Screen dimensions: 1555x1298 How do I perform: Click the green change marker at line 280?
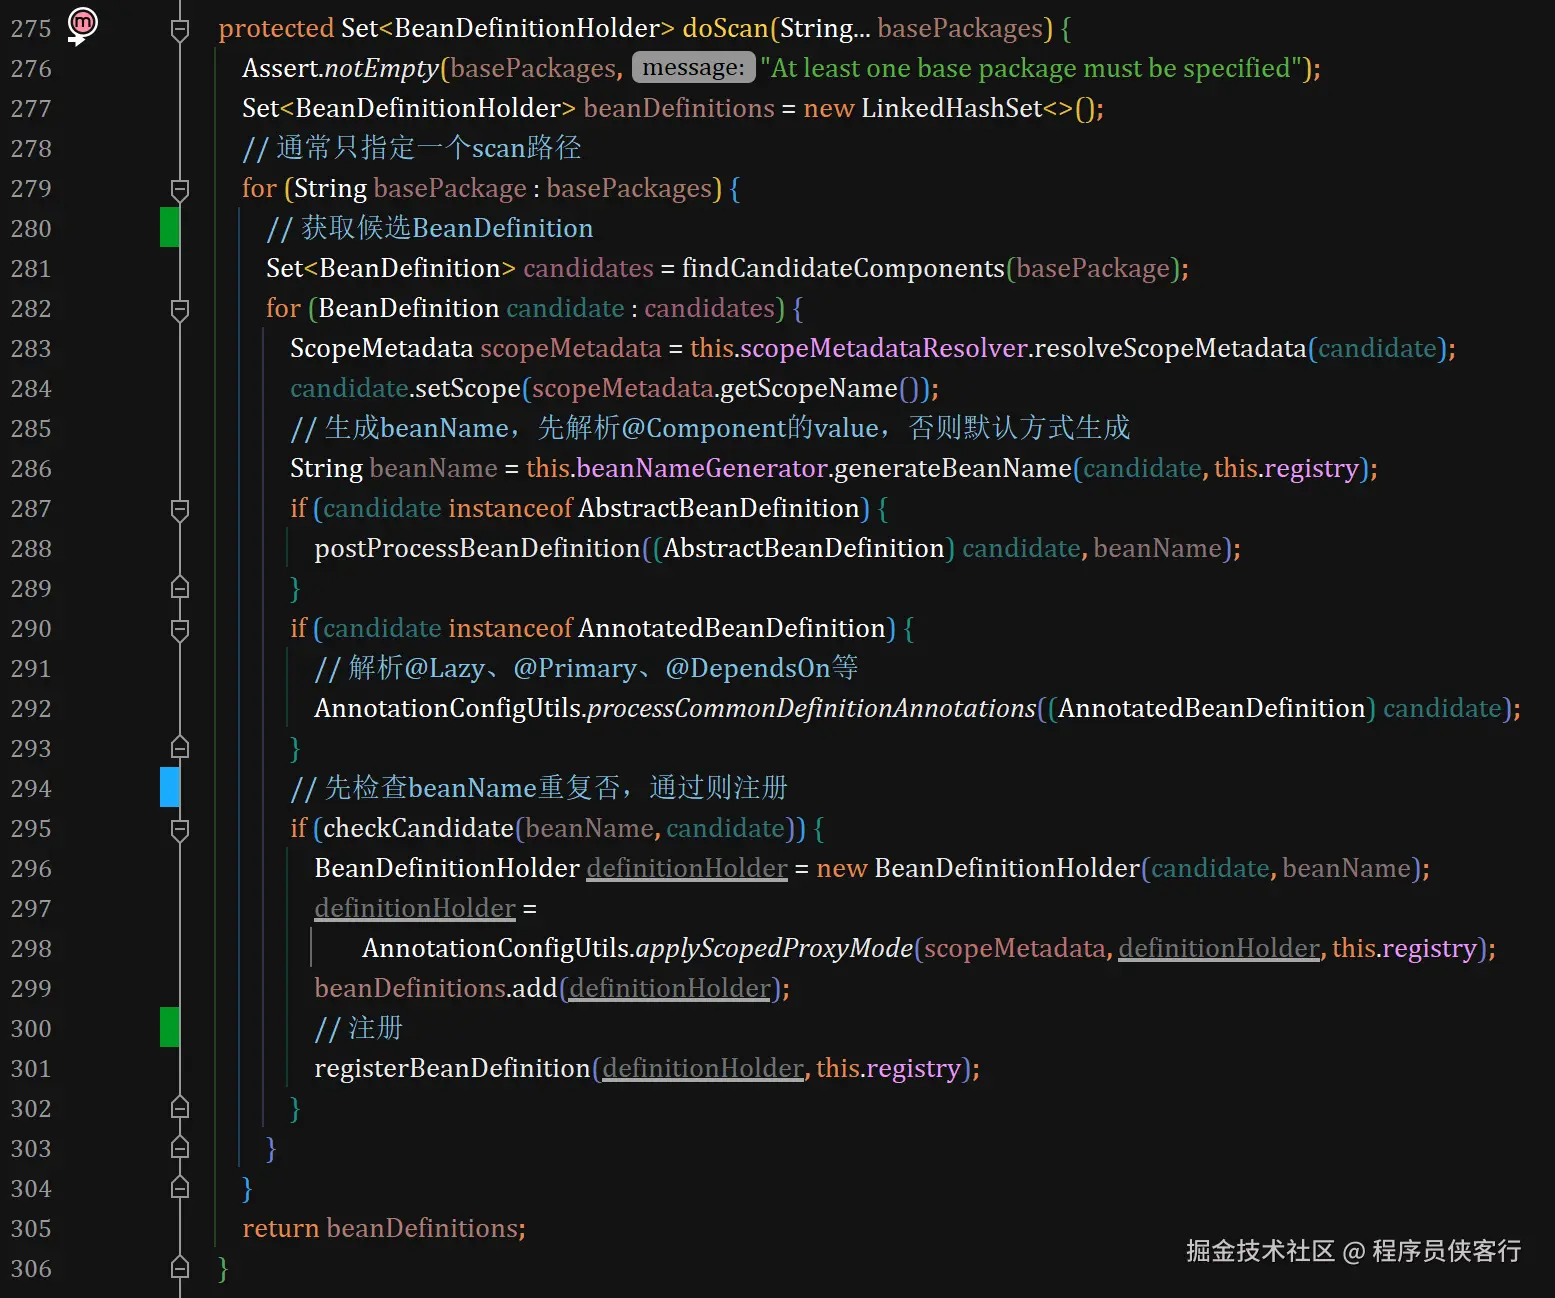[x=170, y=227]
